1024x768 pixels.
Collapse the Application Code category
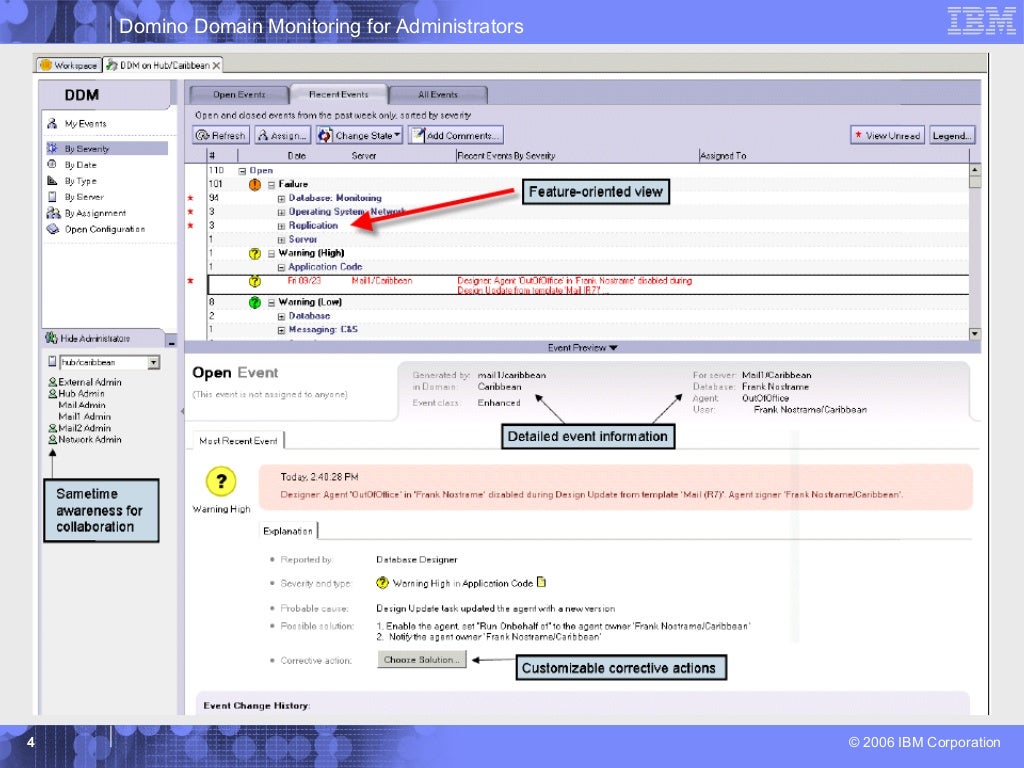281,267
